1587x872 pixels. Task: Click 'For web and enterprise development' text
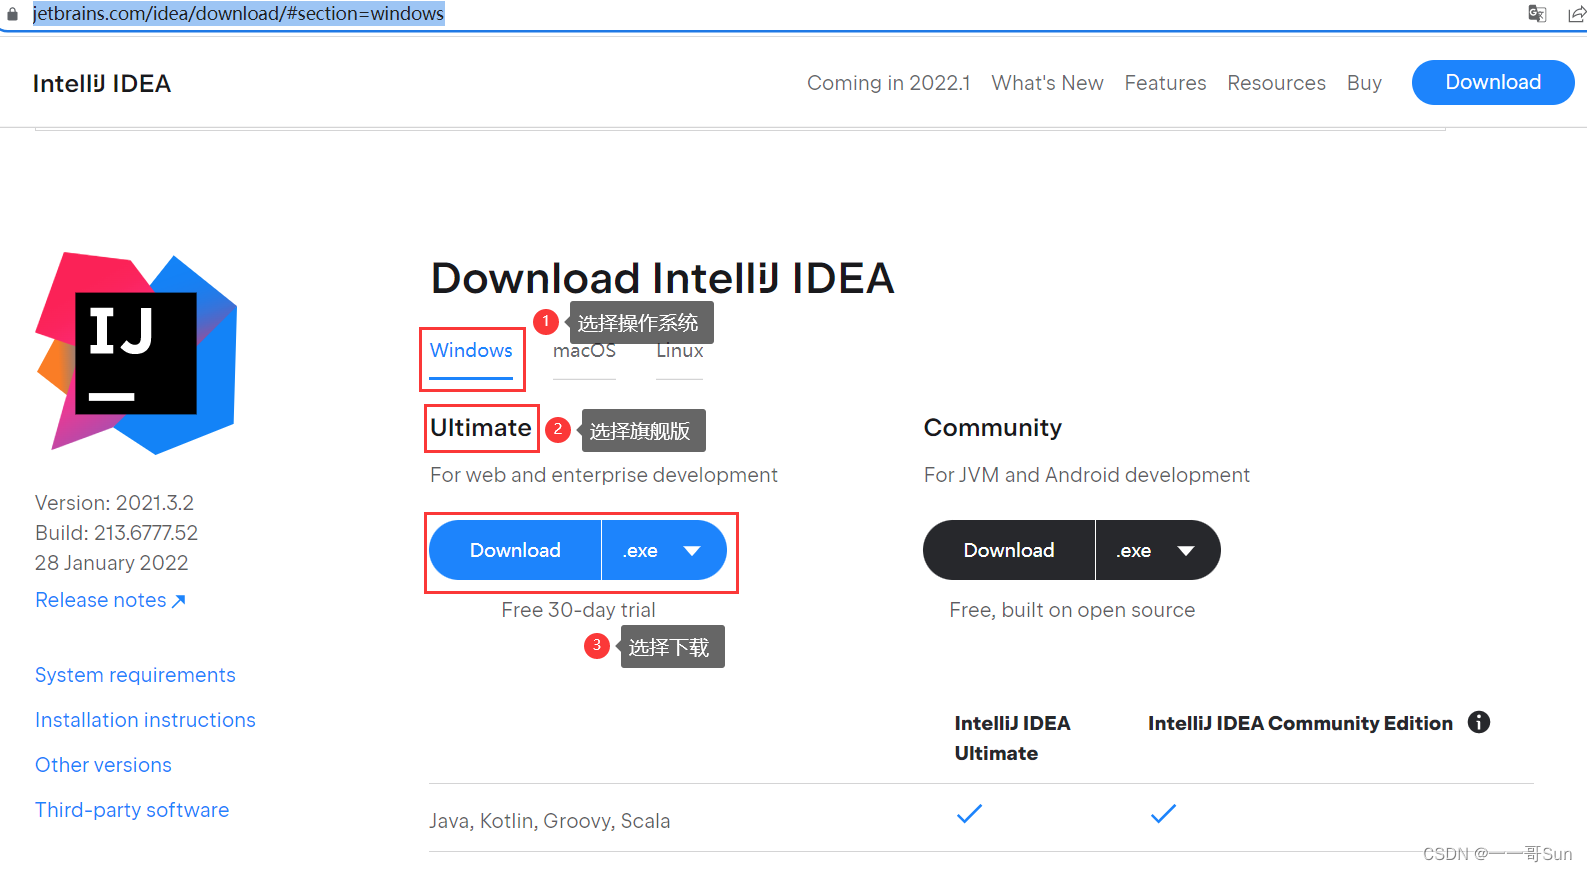coord(604,475)
